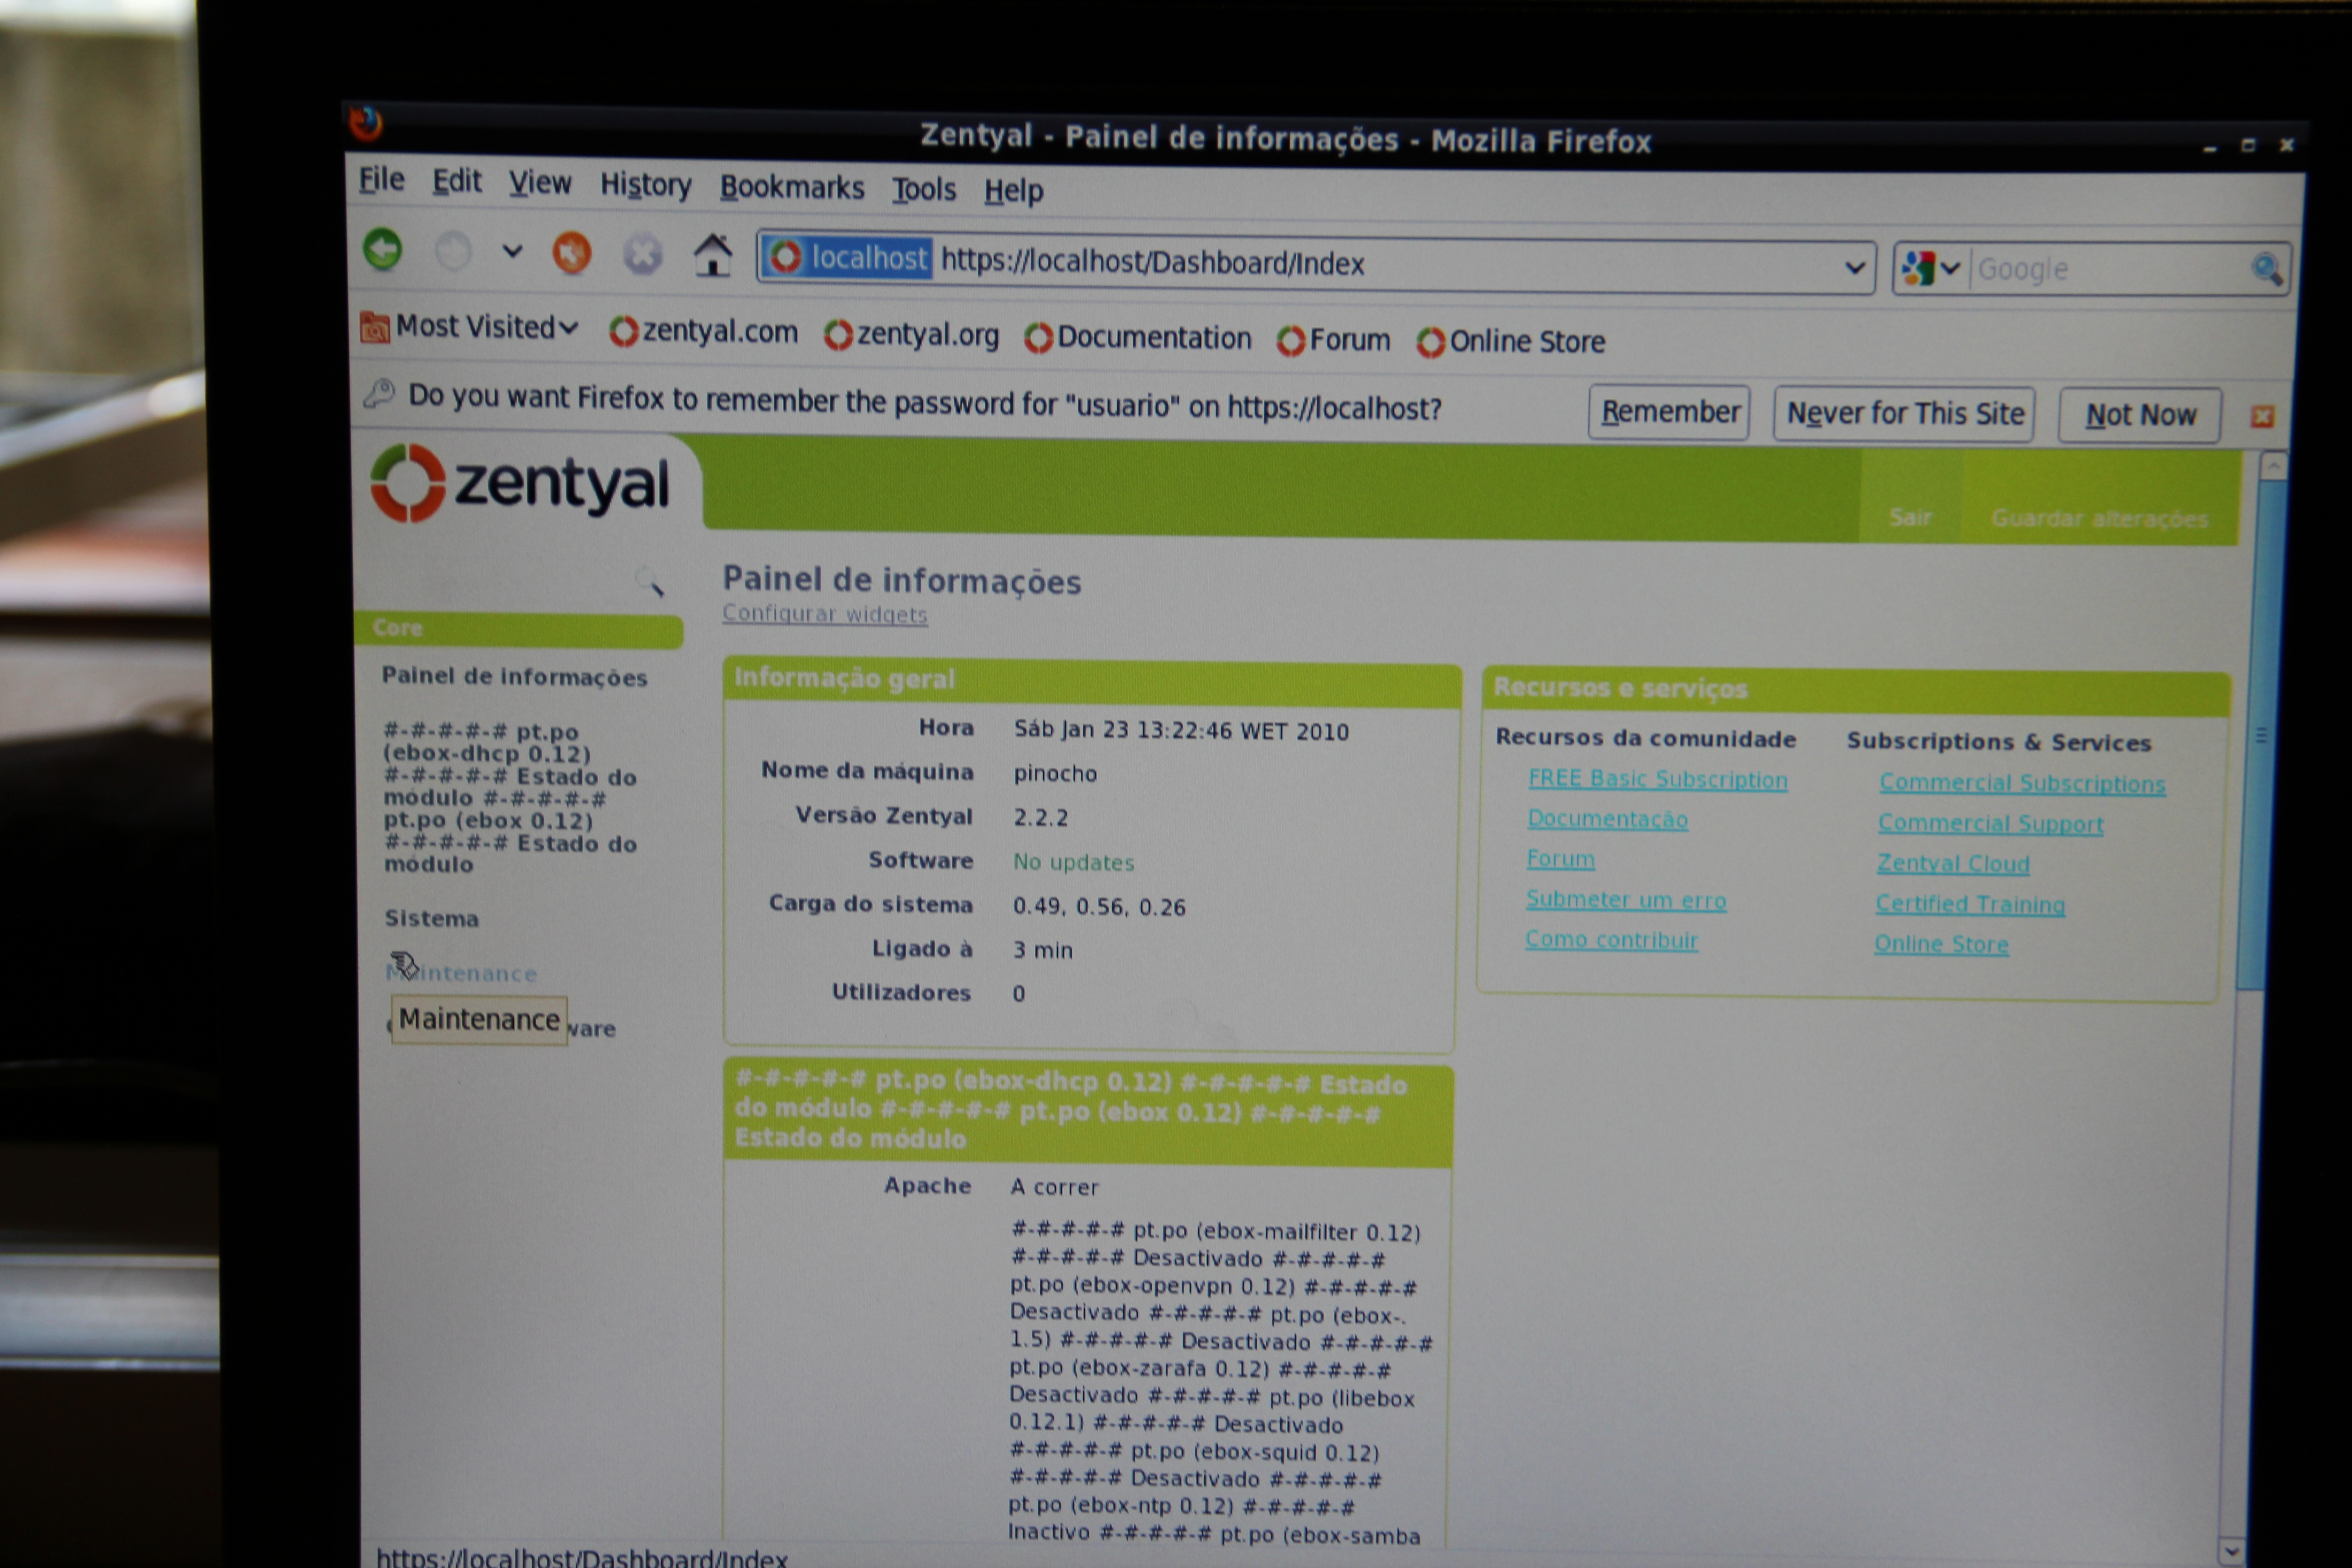Open the navigation history dropdown arrow

click(512, 252)
